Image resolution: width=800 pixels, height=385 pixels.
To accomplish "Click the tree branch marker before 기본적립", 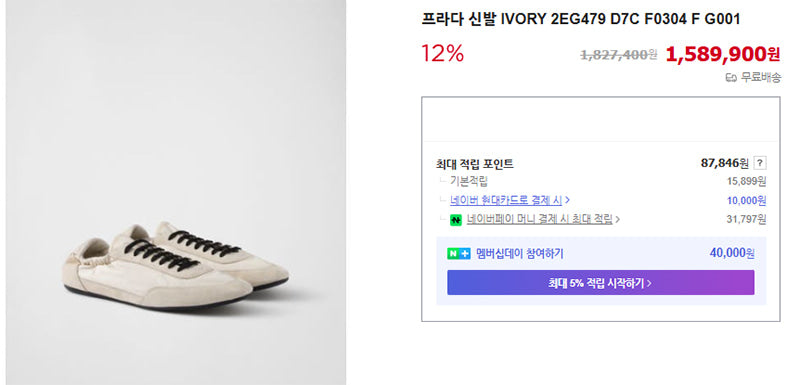I will (442, 180).
